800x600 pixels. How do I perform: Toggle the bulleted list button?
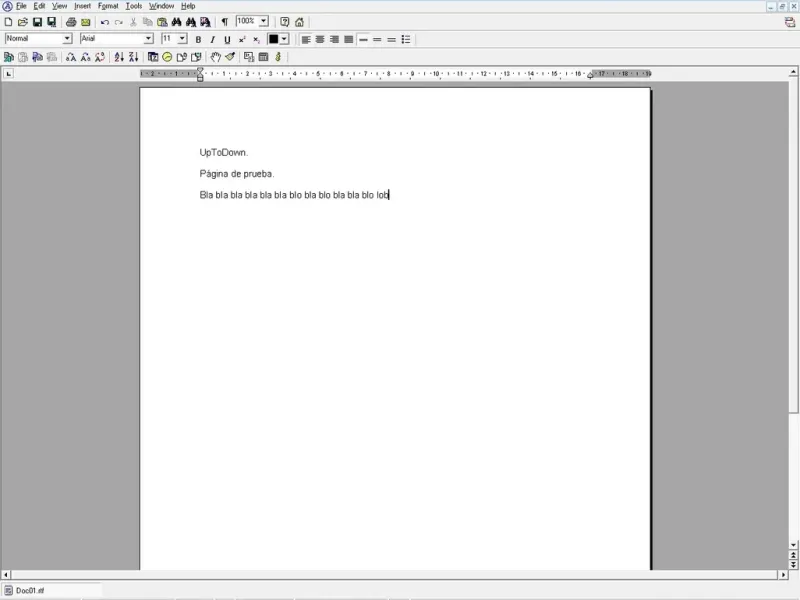(406, 39)
